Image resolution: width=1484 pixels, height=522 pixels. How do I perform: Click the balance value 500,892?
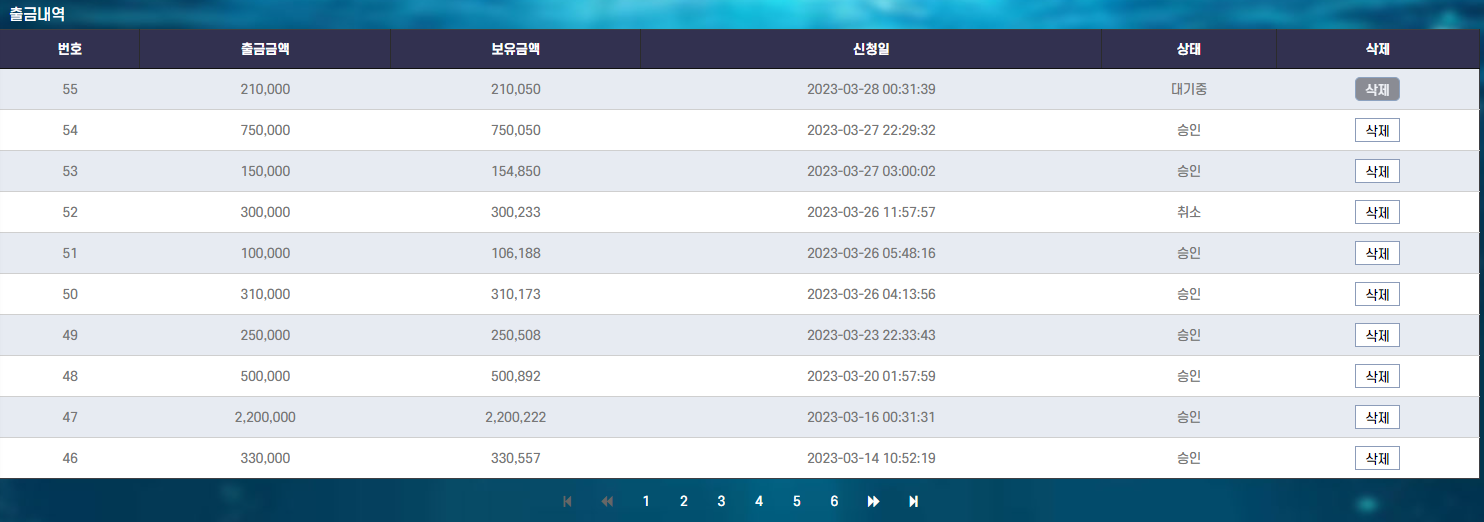515,376
